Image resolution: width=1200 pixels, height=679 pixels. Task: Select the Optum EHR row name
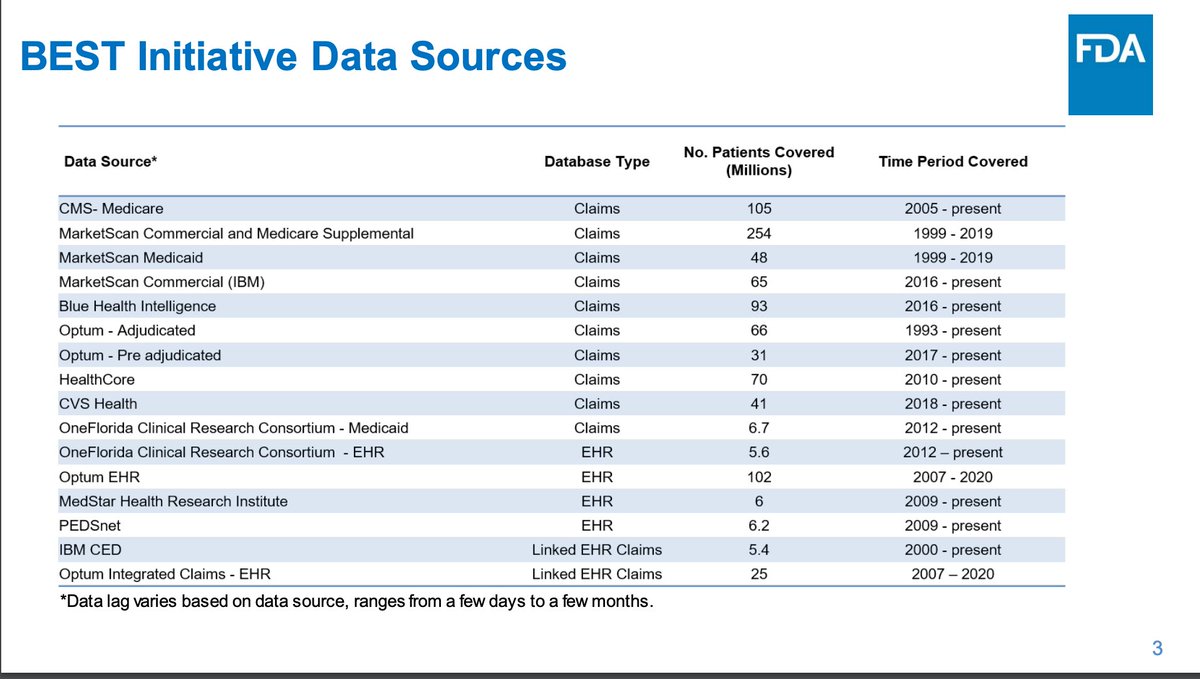[x=100, y=477]
